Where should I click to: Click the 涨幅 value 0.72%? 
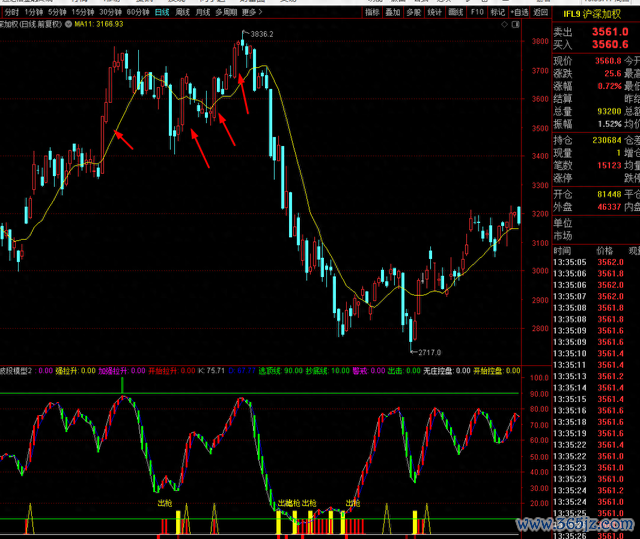609,87
